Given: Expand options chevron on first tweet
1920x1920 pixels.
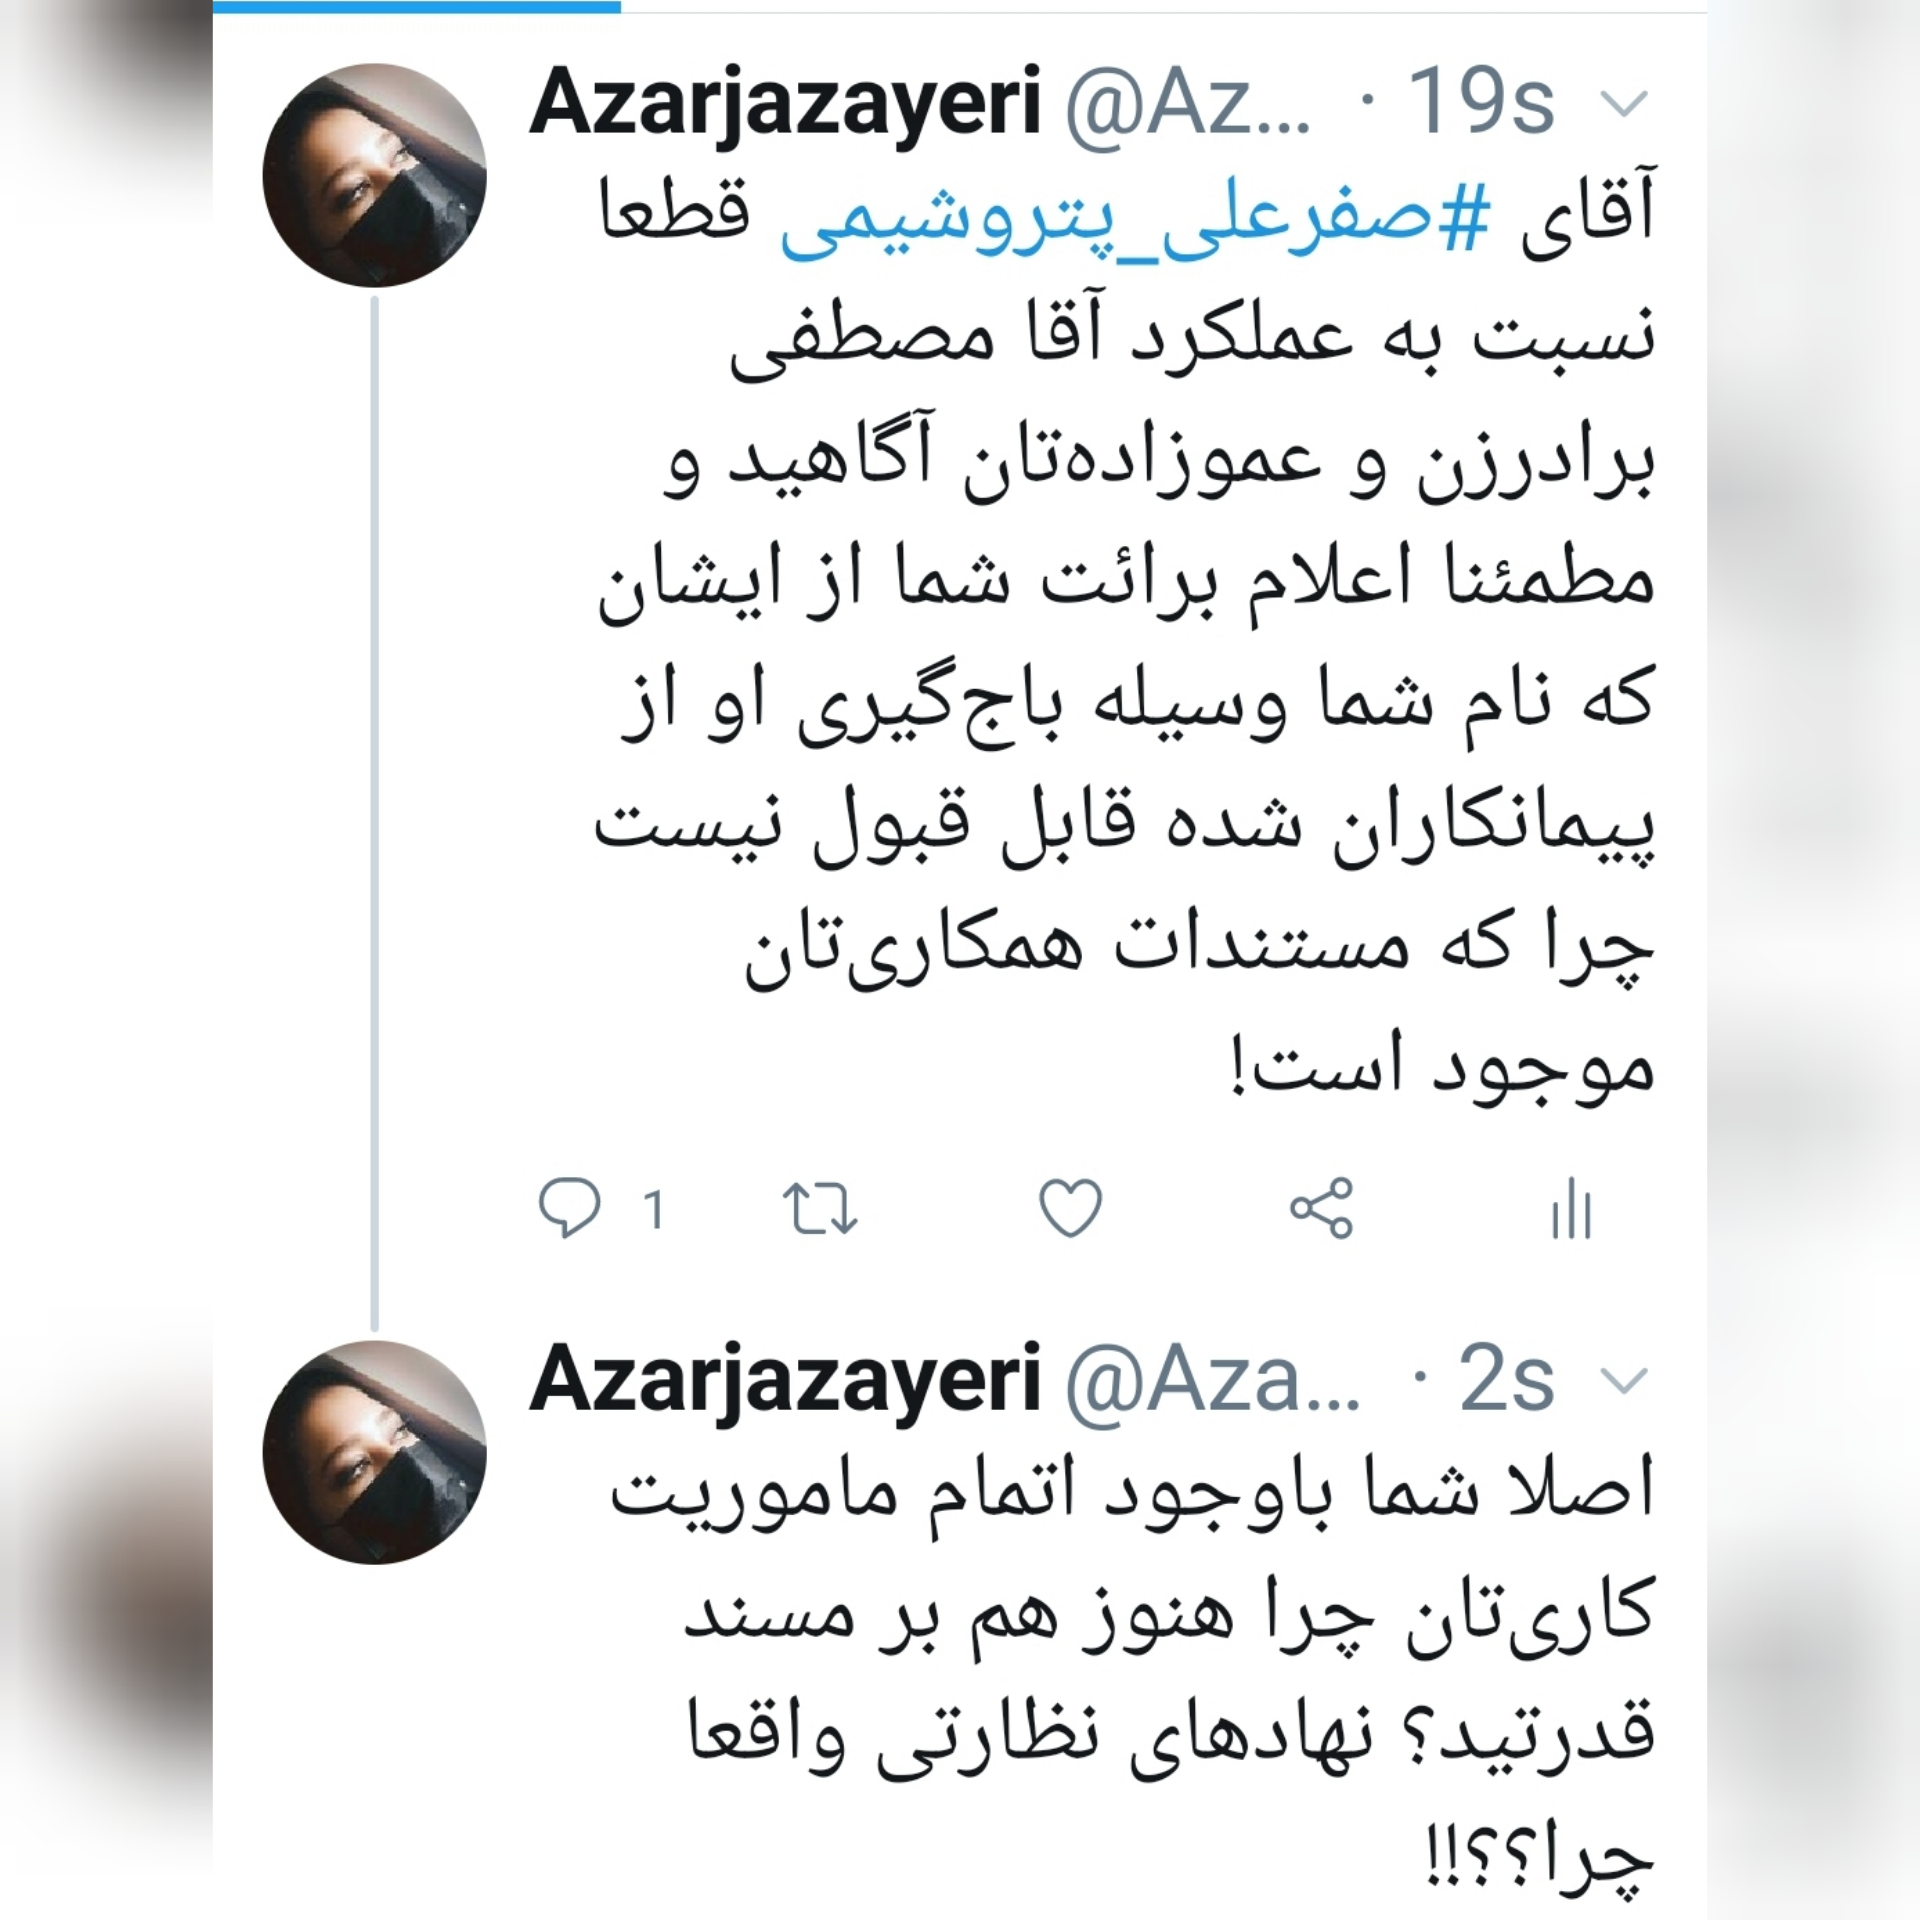Looking at the screenshot, I should point(1624,103).
